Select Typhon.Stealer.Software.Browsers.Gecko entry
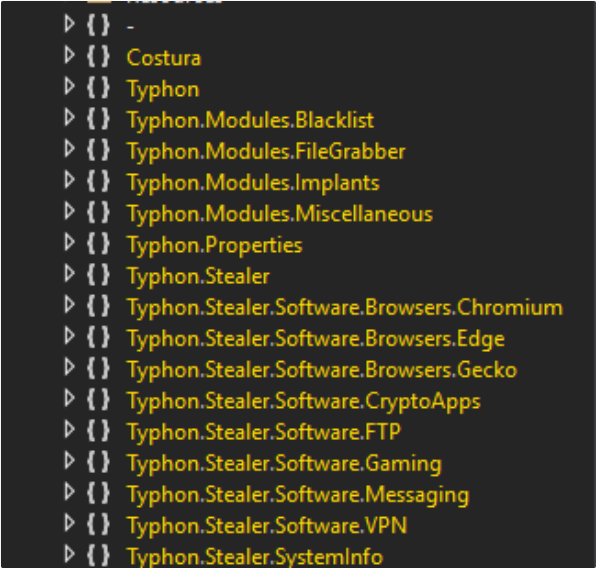 pos(322,370)
